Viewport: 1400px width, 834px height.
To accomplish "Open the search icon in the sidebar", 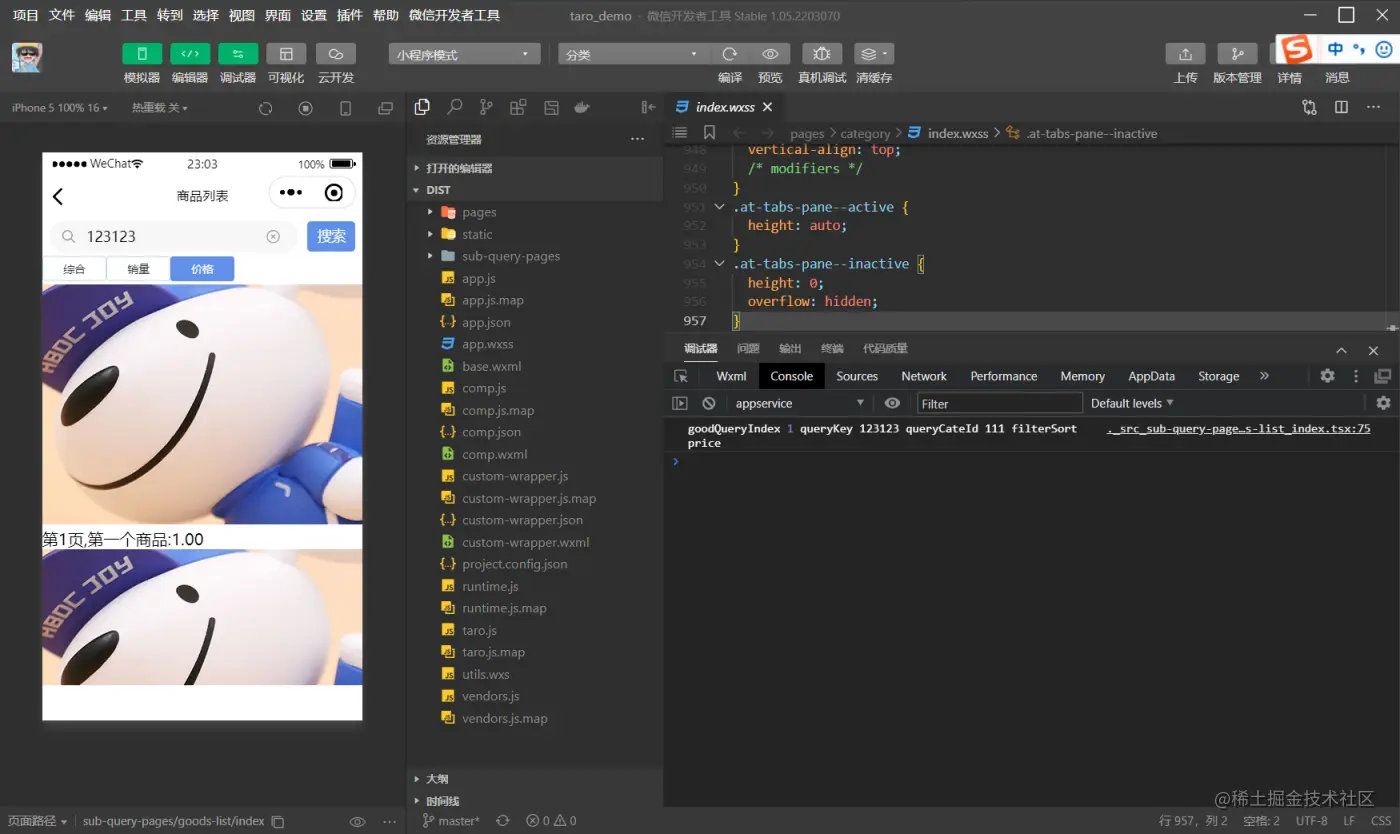I will 454,107.
